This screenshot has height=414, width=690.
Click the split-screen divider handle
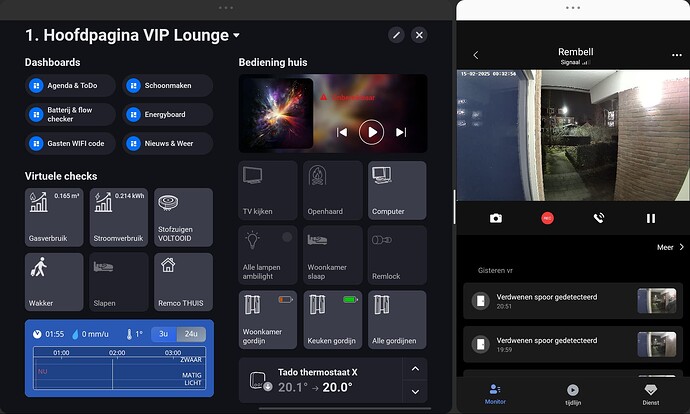tap(454, 207)
